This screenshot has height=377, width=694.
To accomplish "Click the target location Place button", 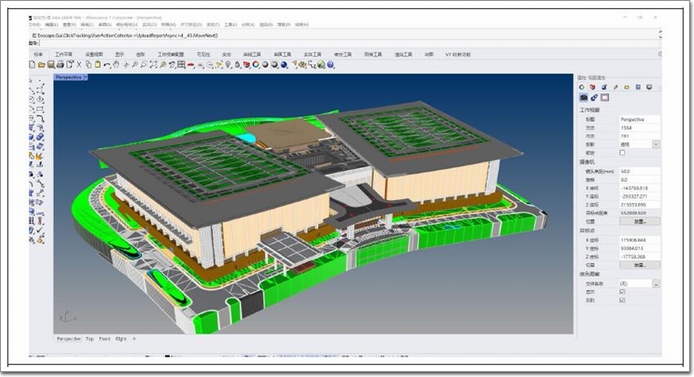I will coord(640,265).
